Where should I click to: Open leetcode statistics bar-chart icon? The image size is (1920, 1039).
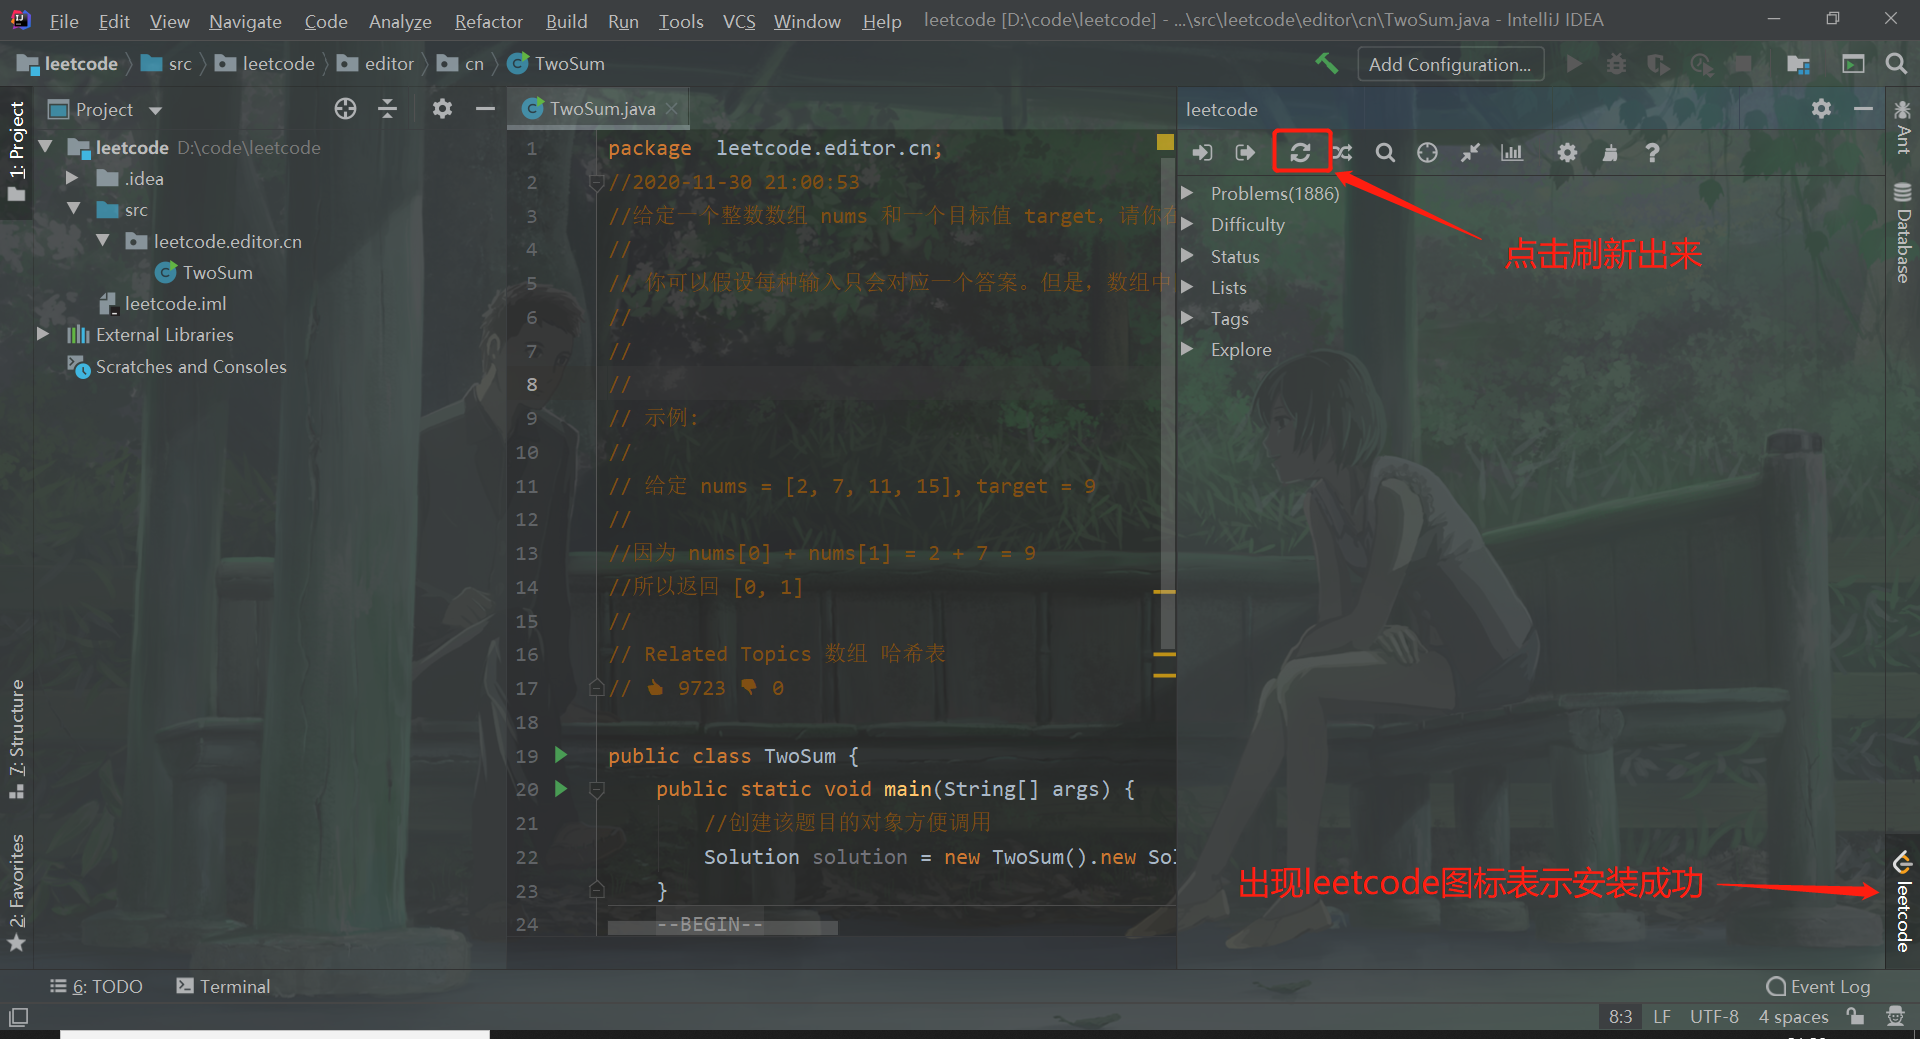1511,152
